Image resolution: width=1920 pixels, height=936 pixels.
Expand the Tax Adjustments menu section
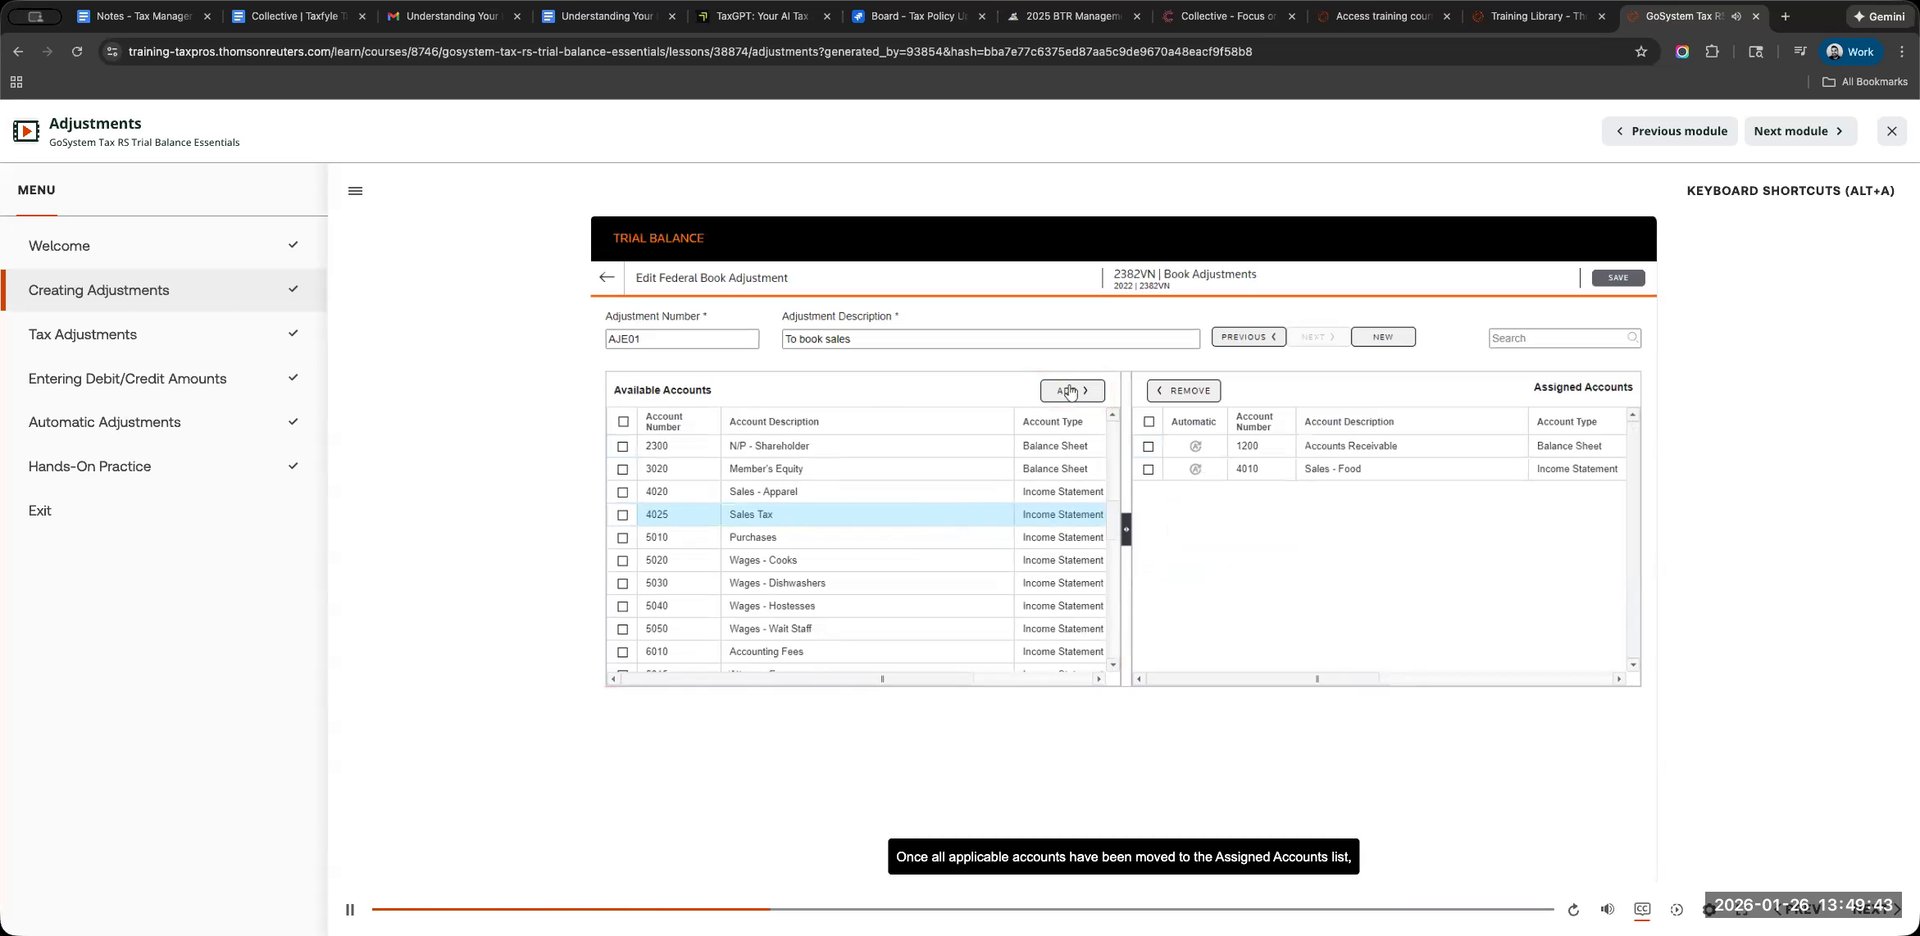pos(83,334)
